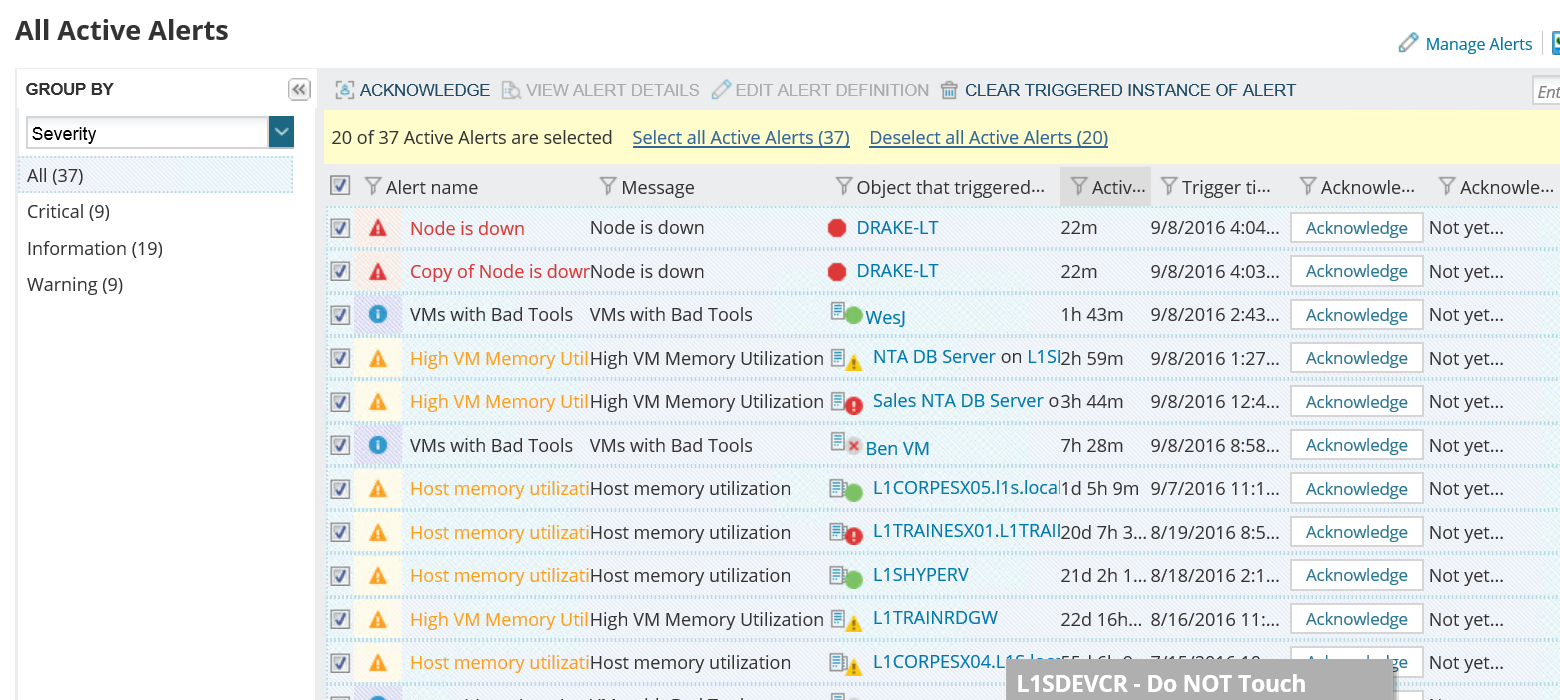
Task: Sort by the Message column header
Action: [657, 187]
